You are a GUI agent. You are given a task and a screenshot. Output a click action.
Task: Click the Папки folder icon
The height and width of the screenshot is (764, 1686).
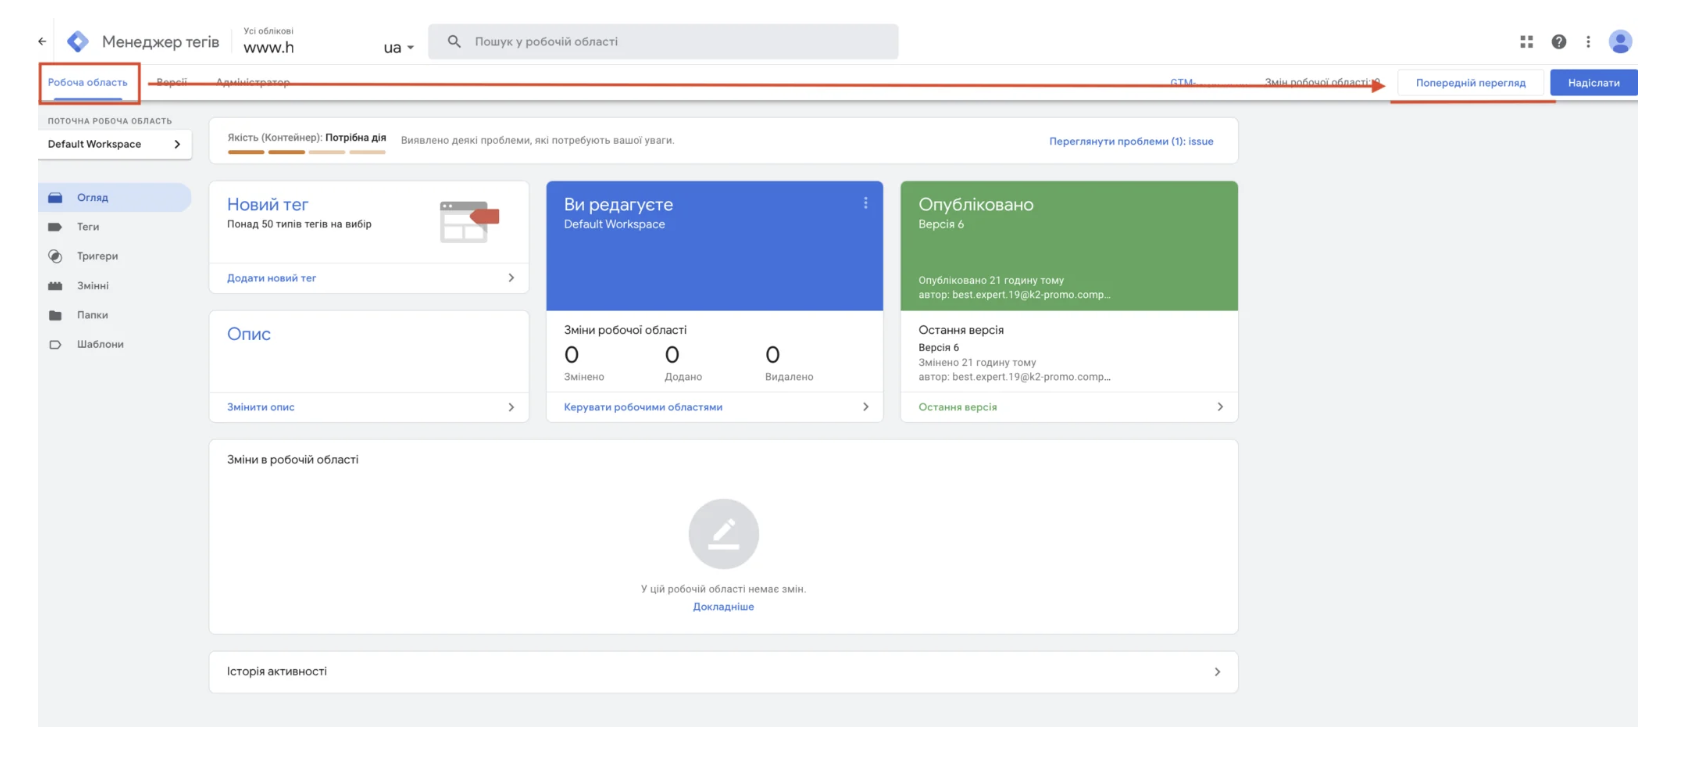[55, 315]
